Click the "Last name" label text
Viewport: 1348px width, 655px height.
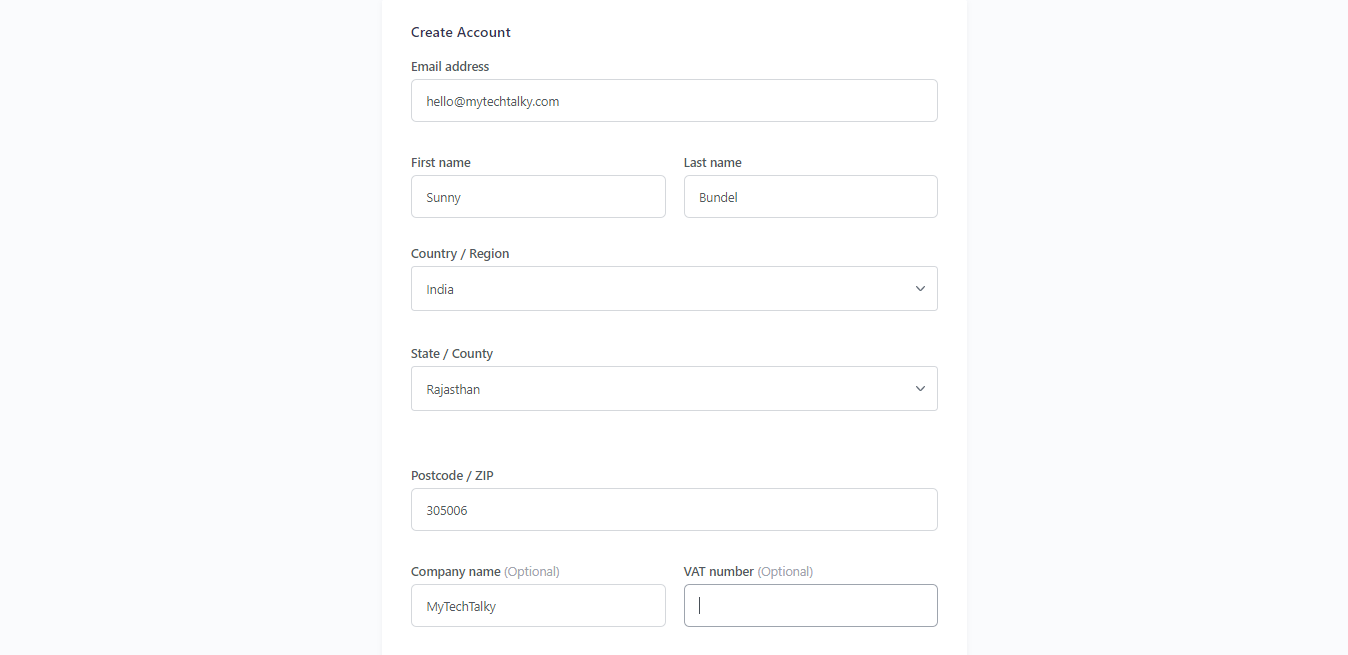(x=713, y=163)
